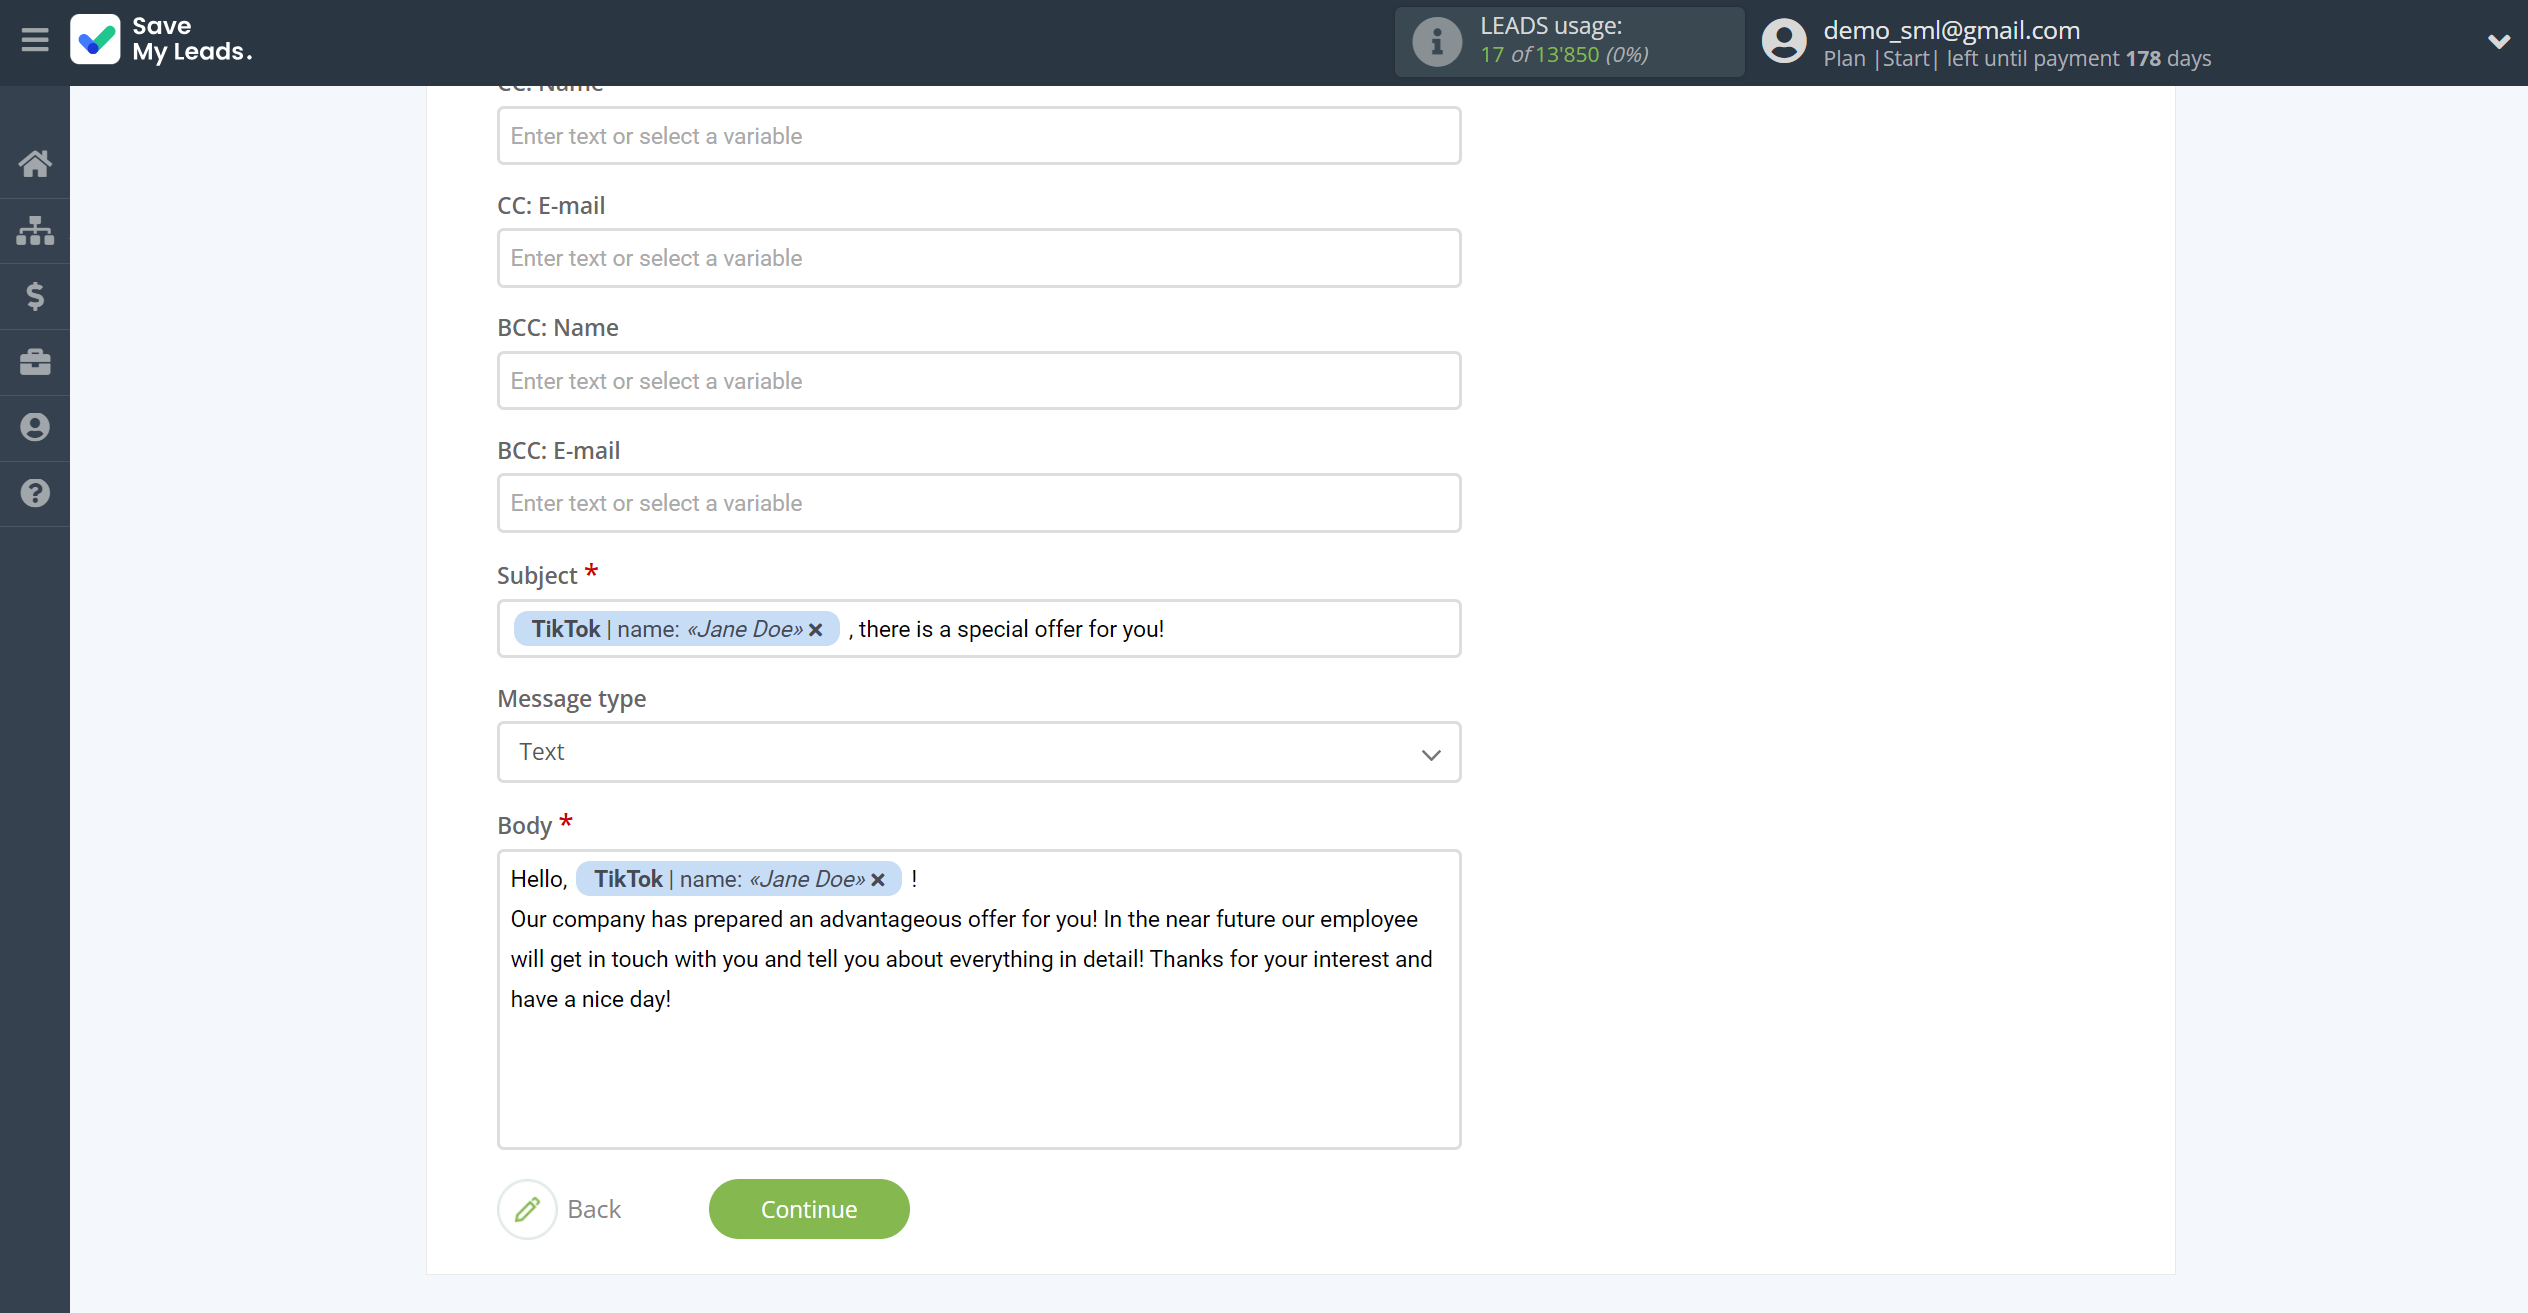Click the LEADS usage counter text
Screen dimensions: 2528x1313
(x=1564, y=55)
